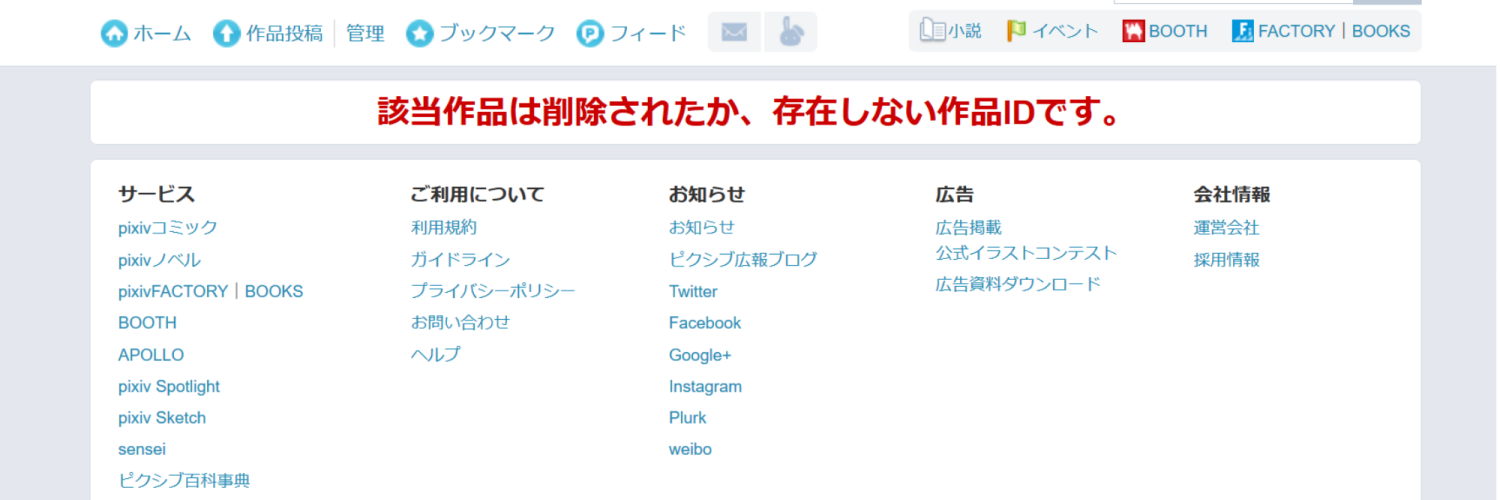Open the Twitter footer link
Screen dimensions: 1500x500
[x=693, y=292]
